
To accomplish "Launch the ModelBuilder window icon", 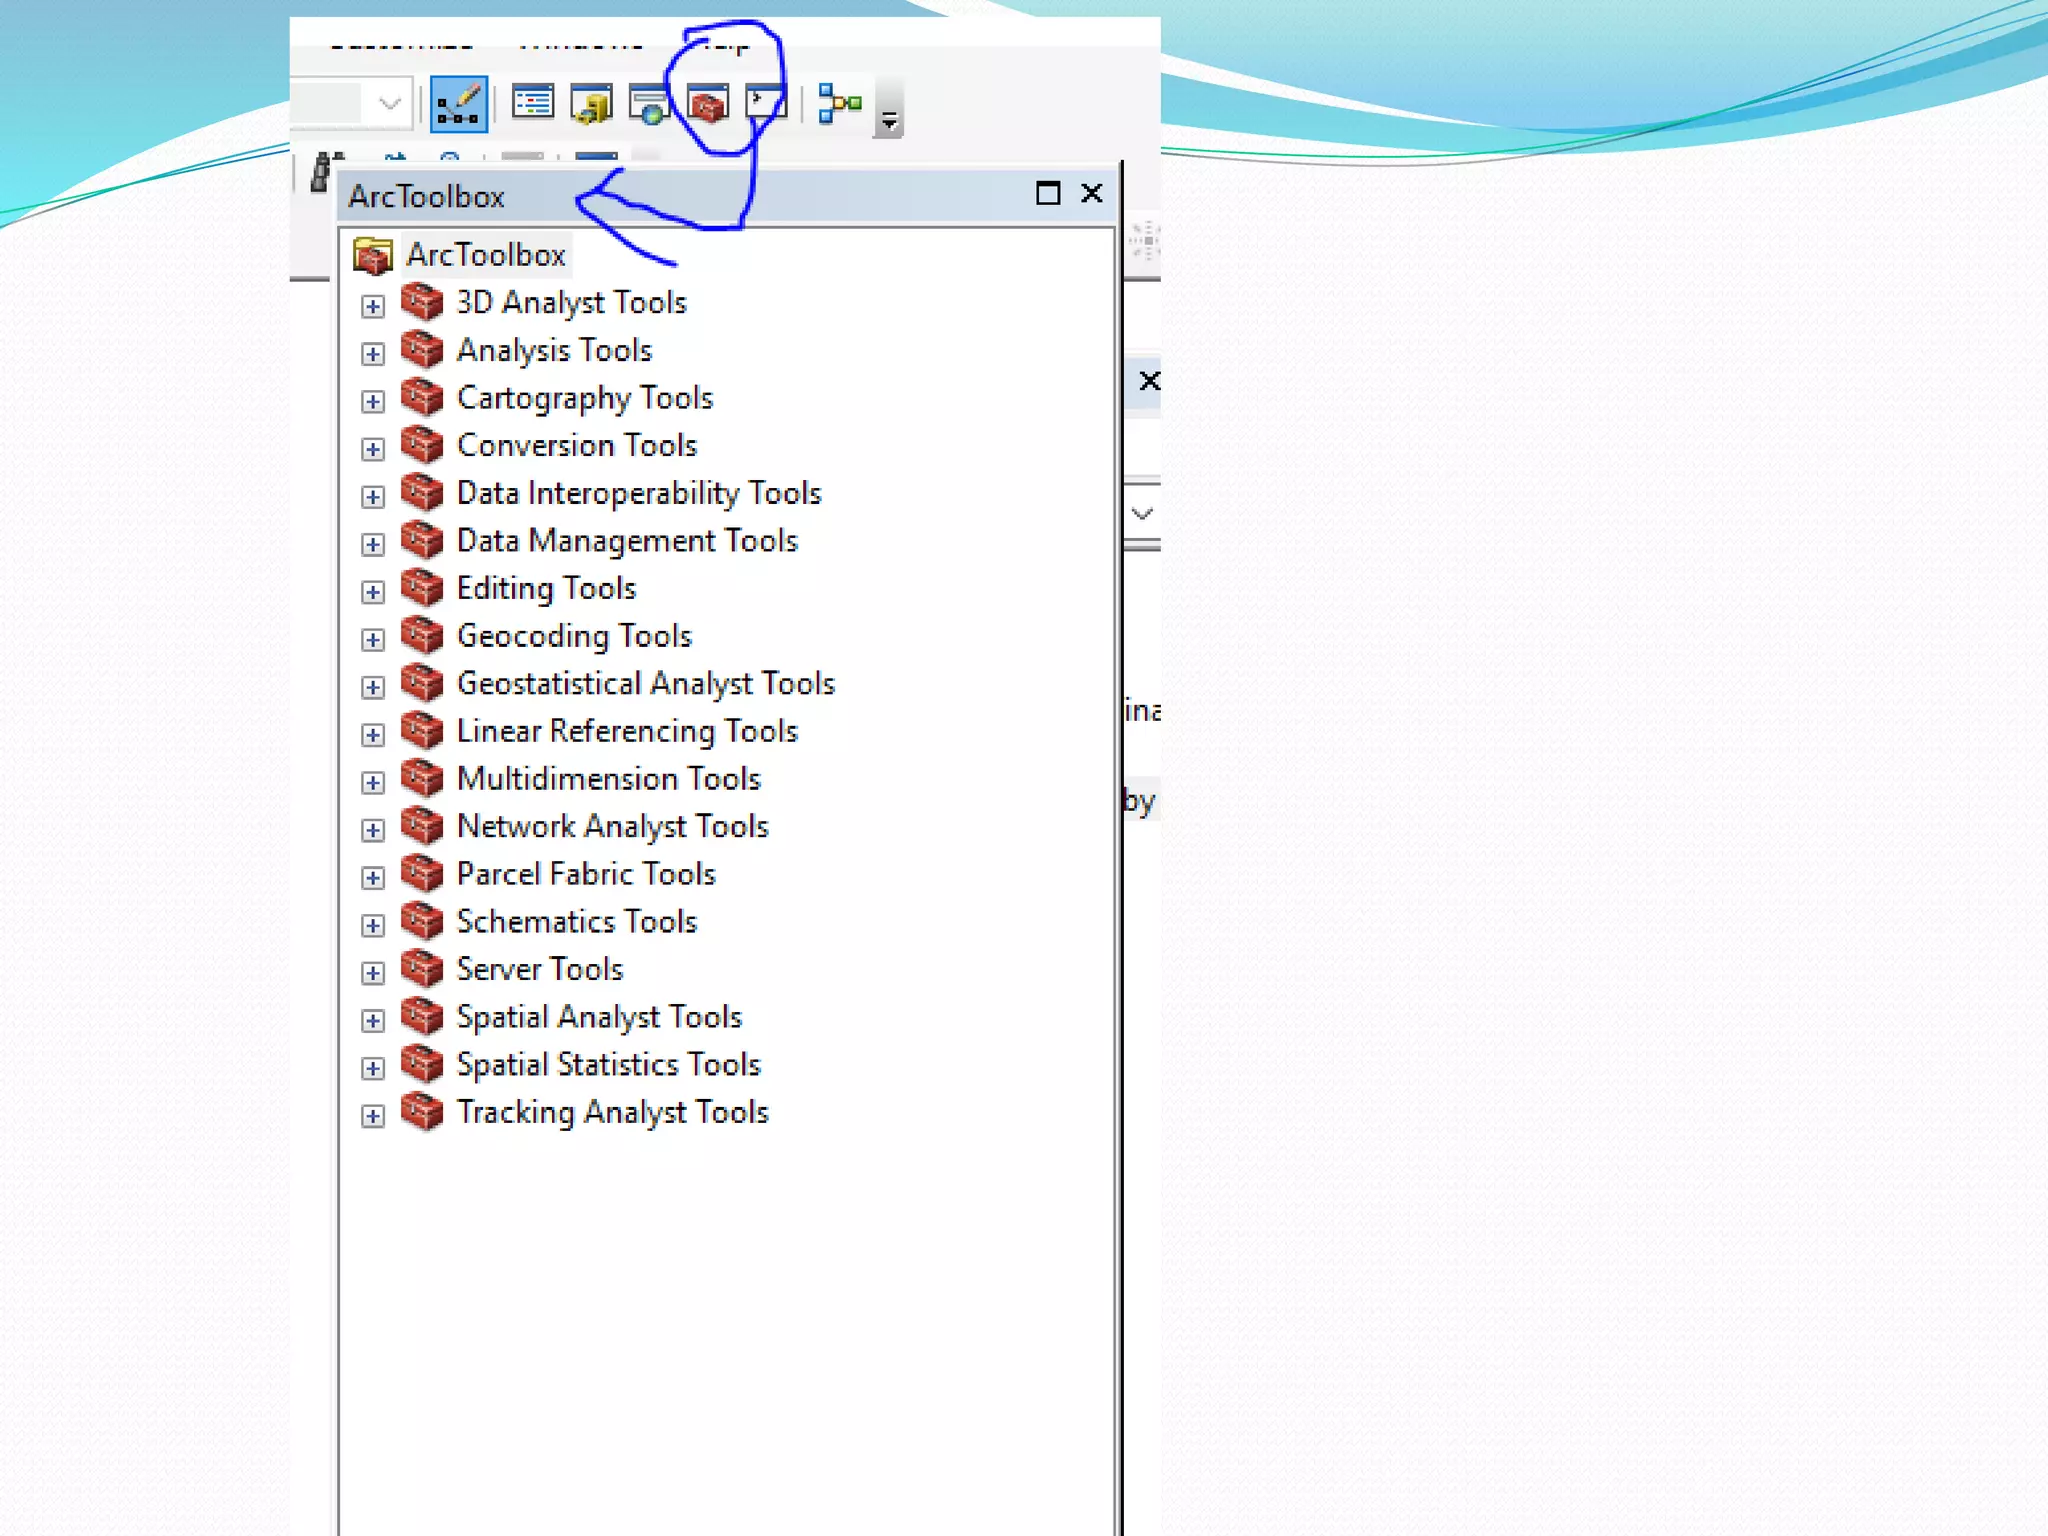I will pos(839,103).
